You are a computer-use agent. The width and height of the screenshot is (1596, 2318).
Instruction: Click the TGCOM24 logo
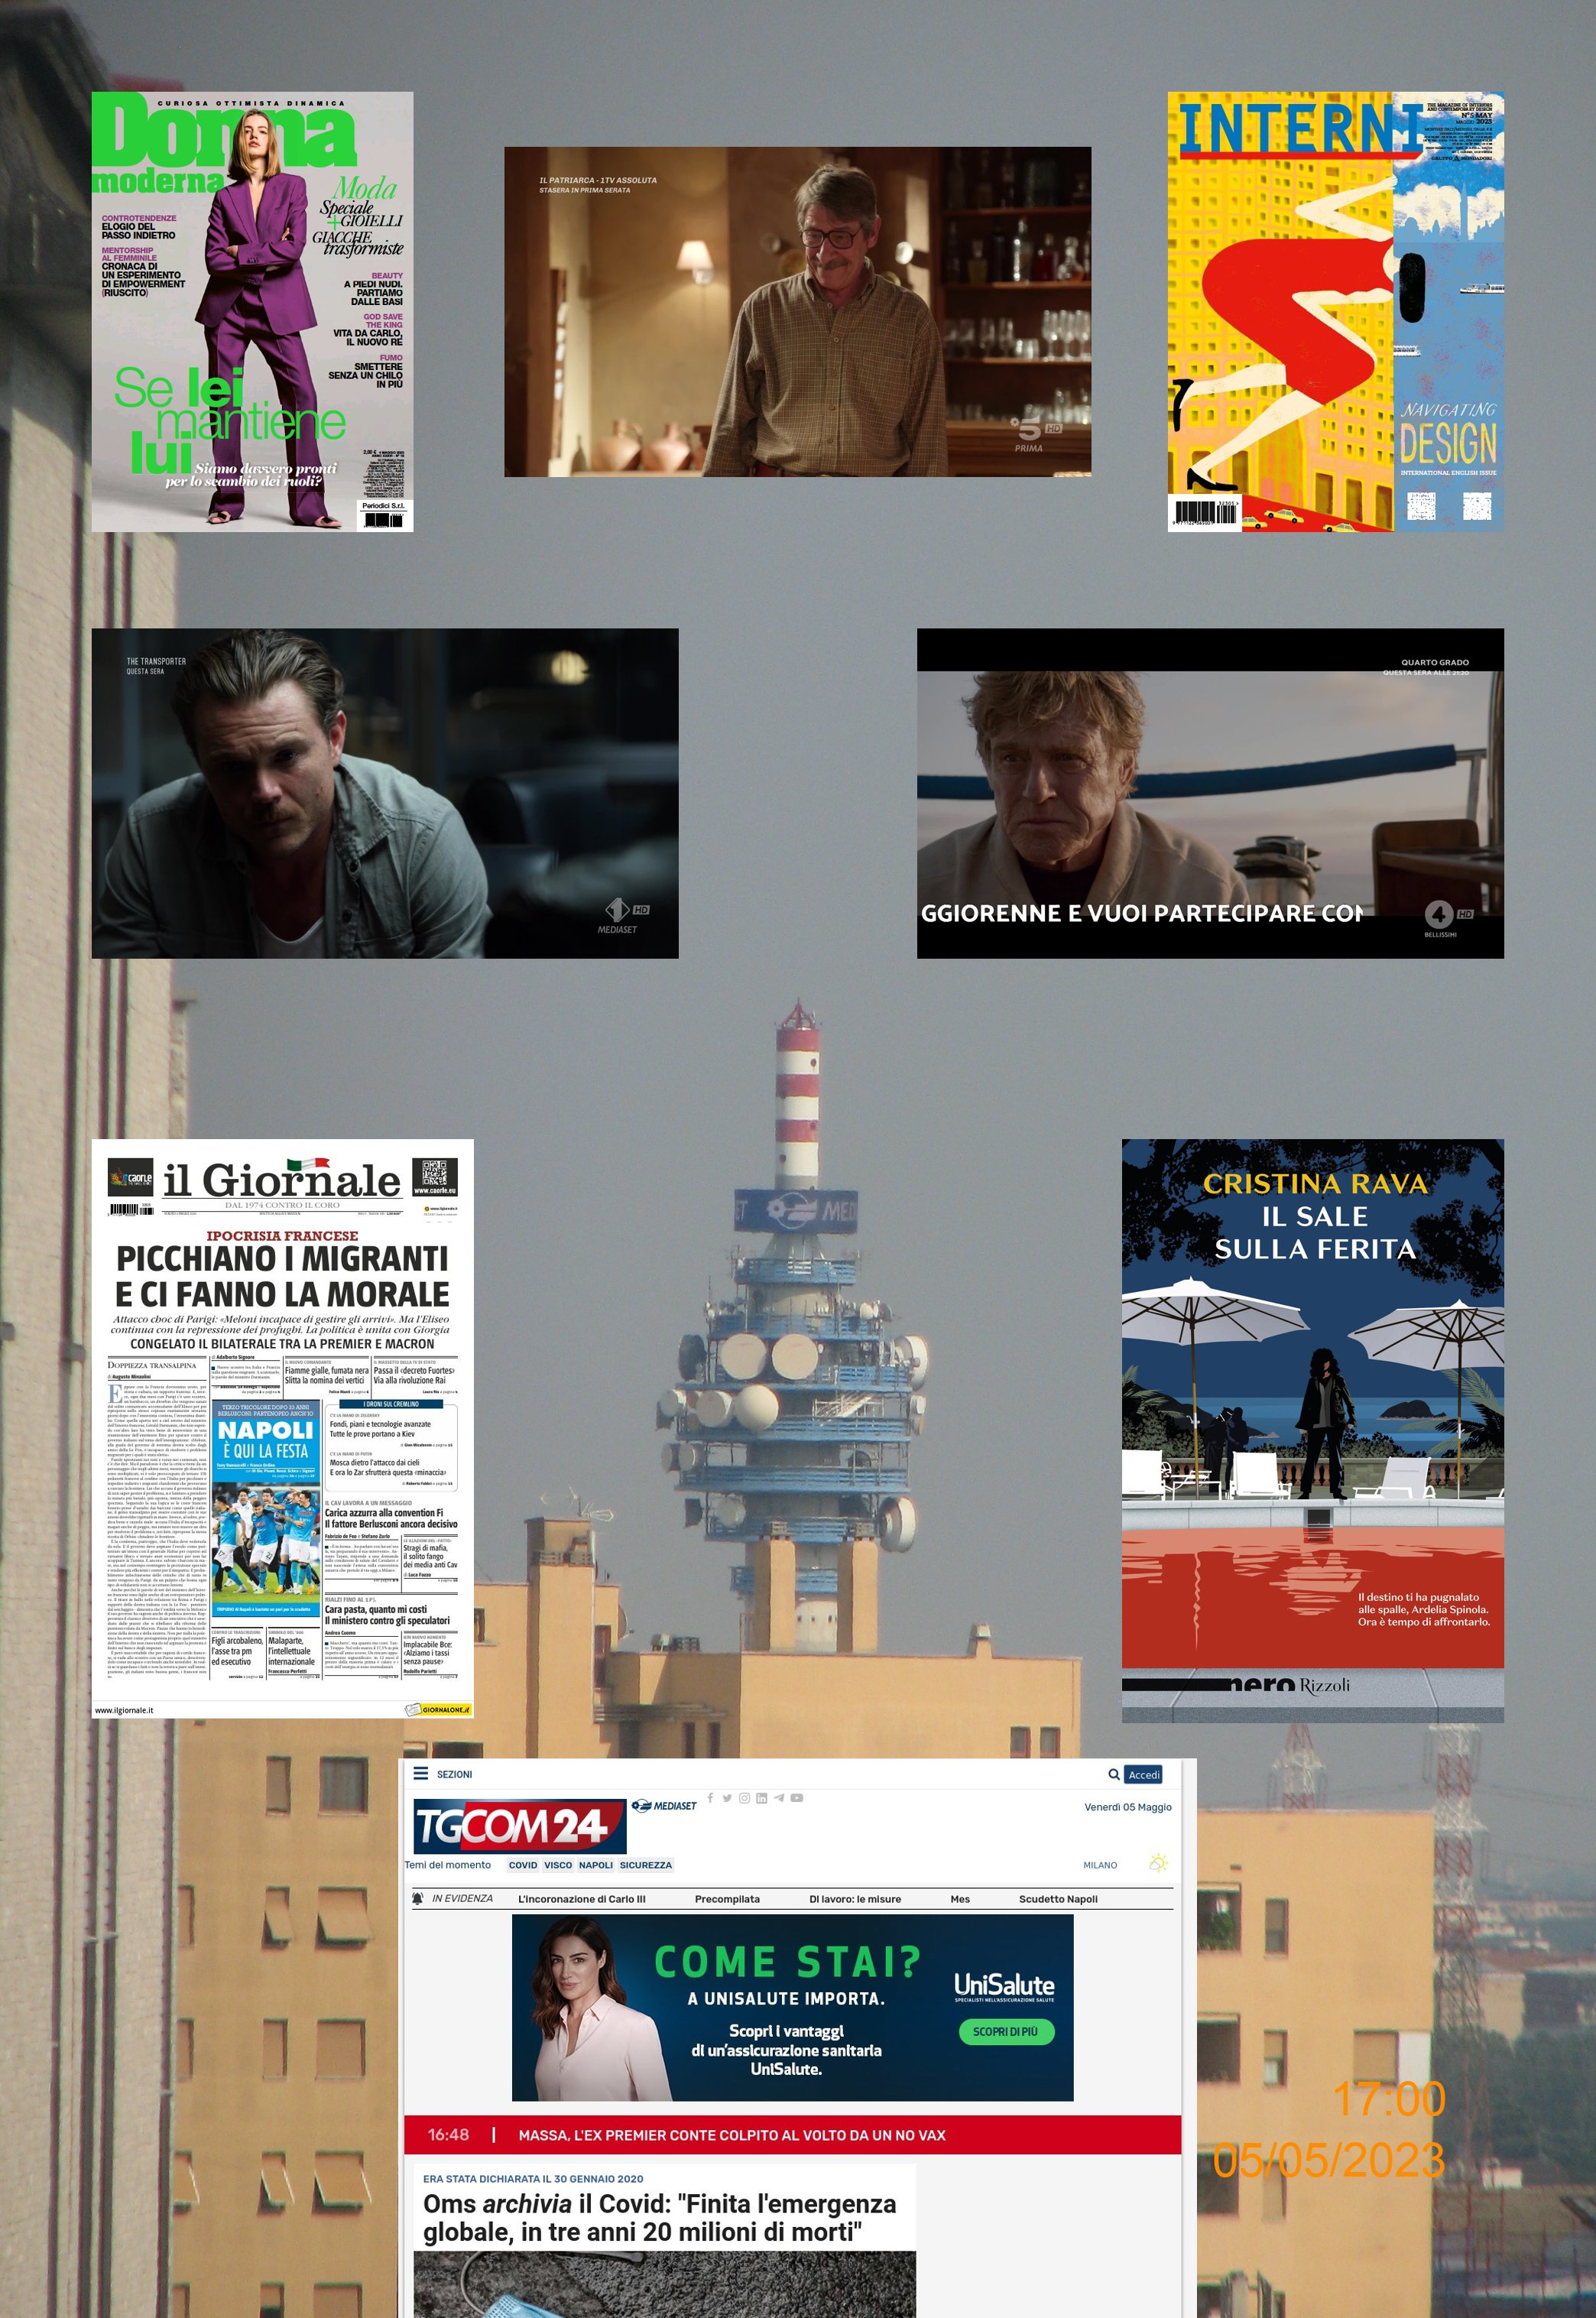click(x=519, y=1827)
